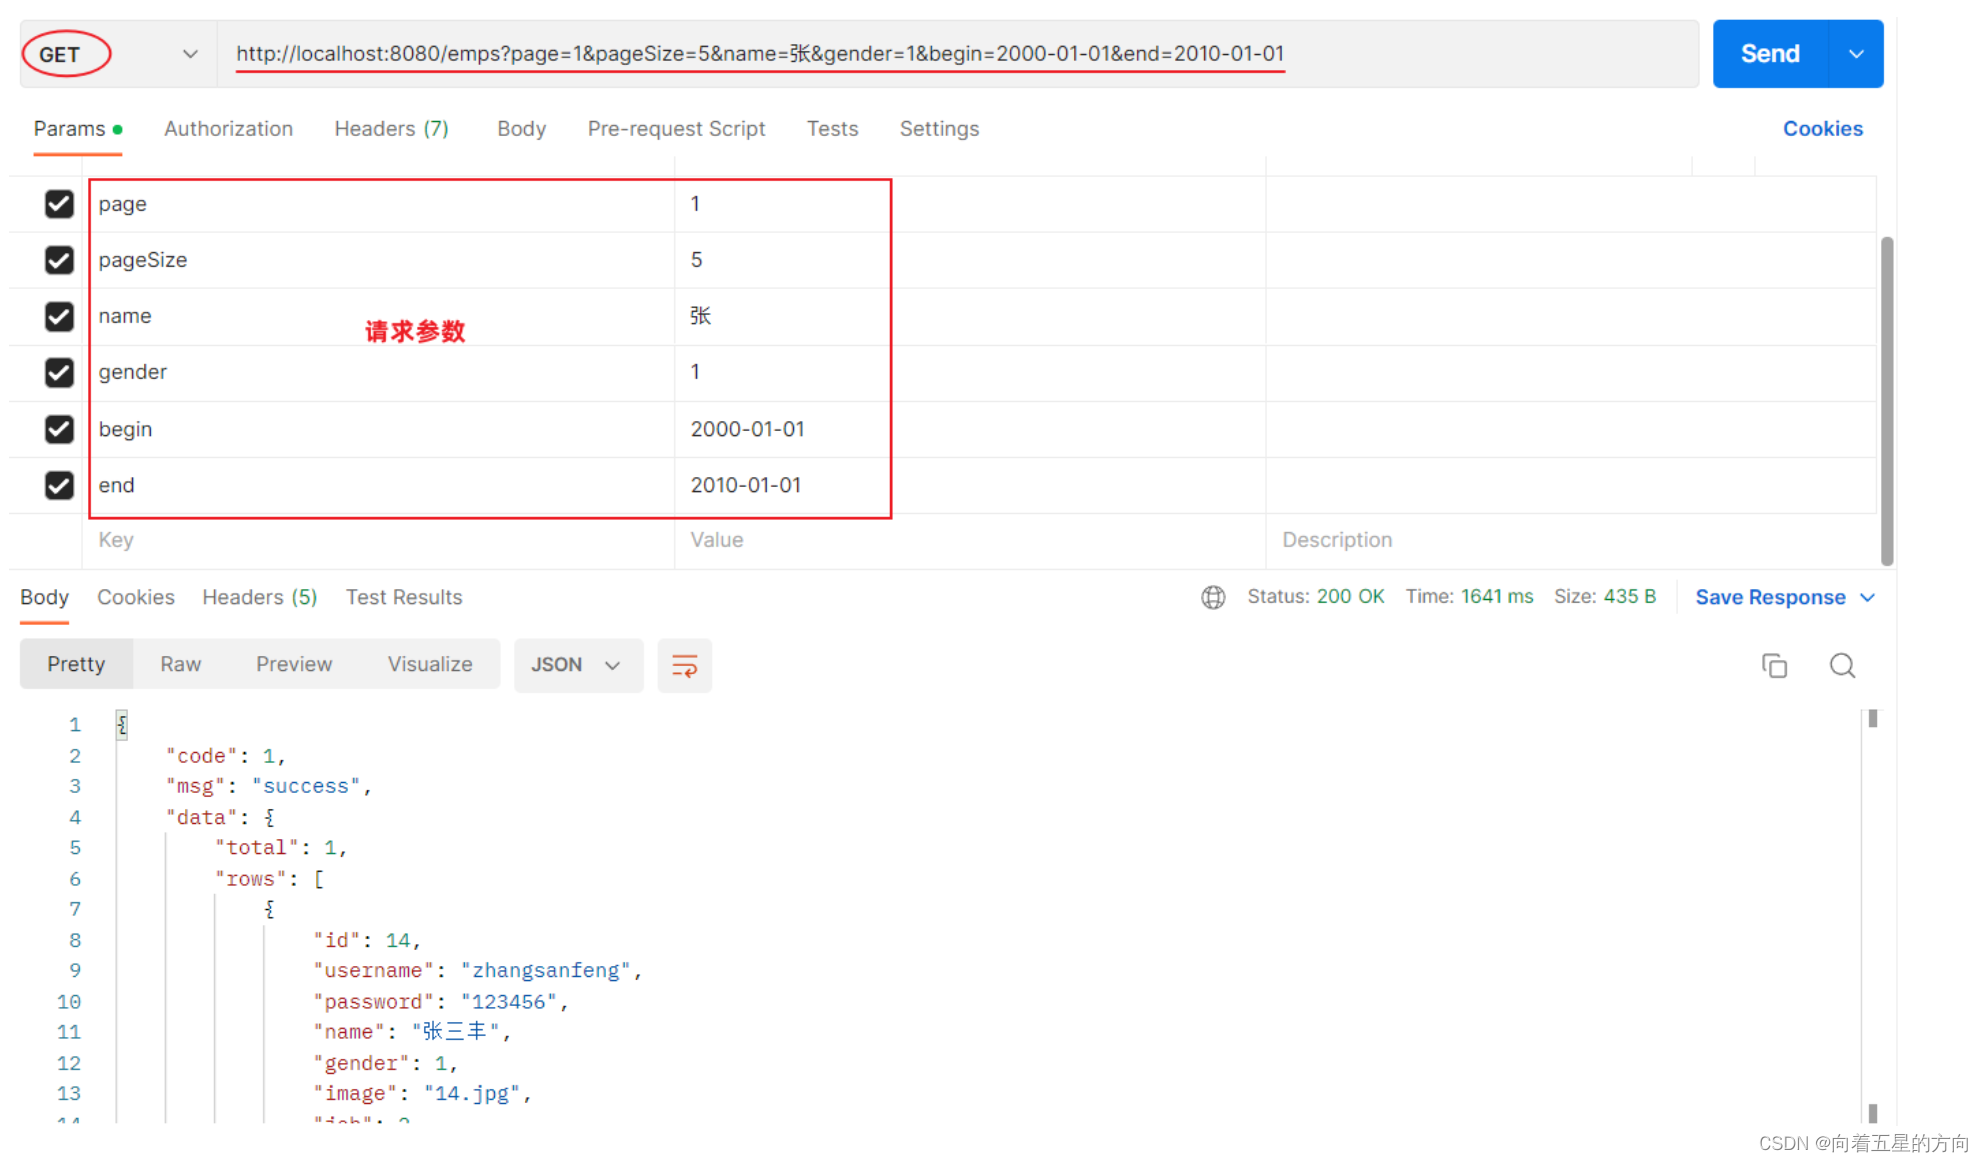This screenshot has height=1162, width=1983.
Task: Open the search icon in response pane
Action: (x=1842, y=666)
